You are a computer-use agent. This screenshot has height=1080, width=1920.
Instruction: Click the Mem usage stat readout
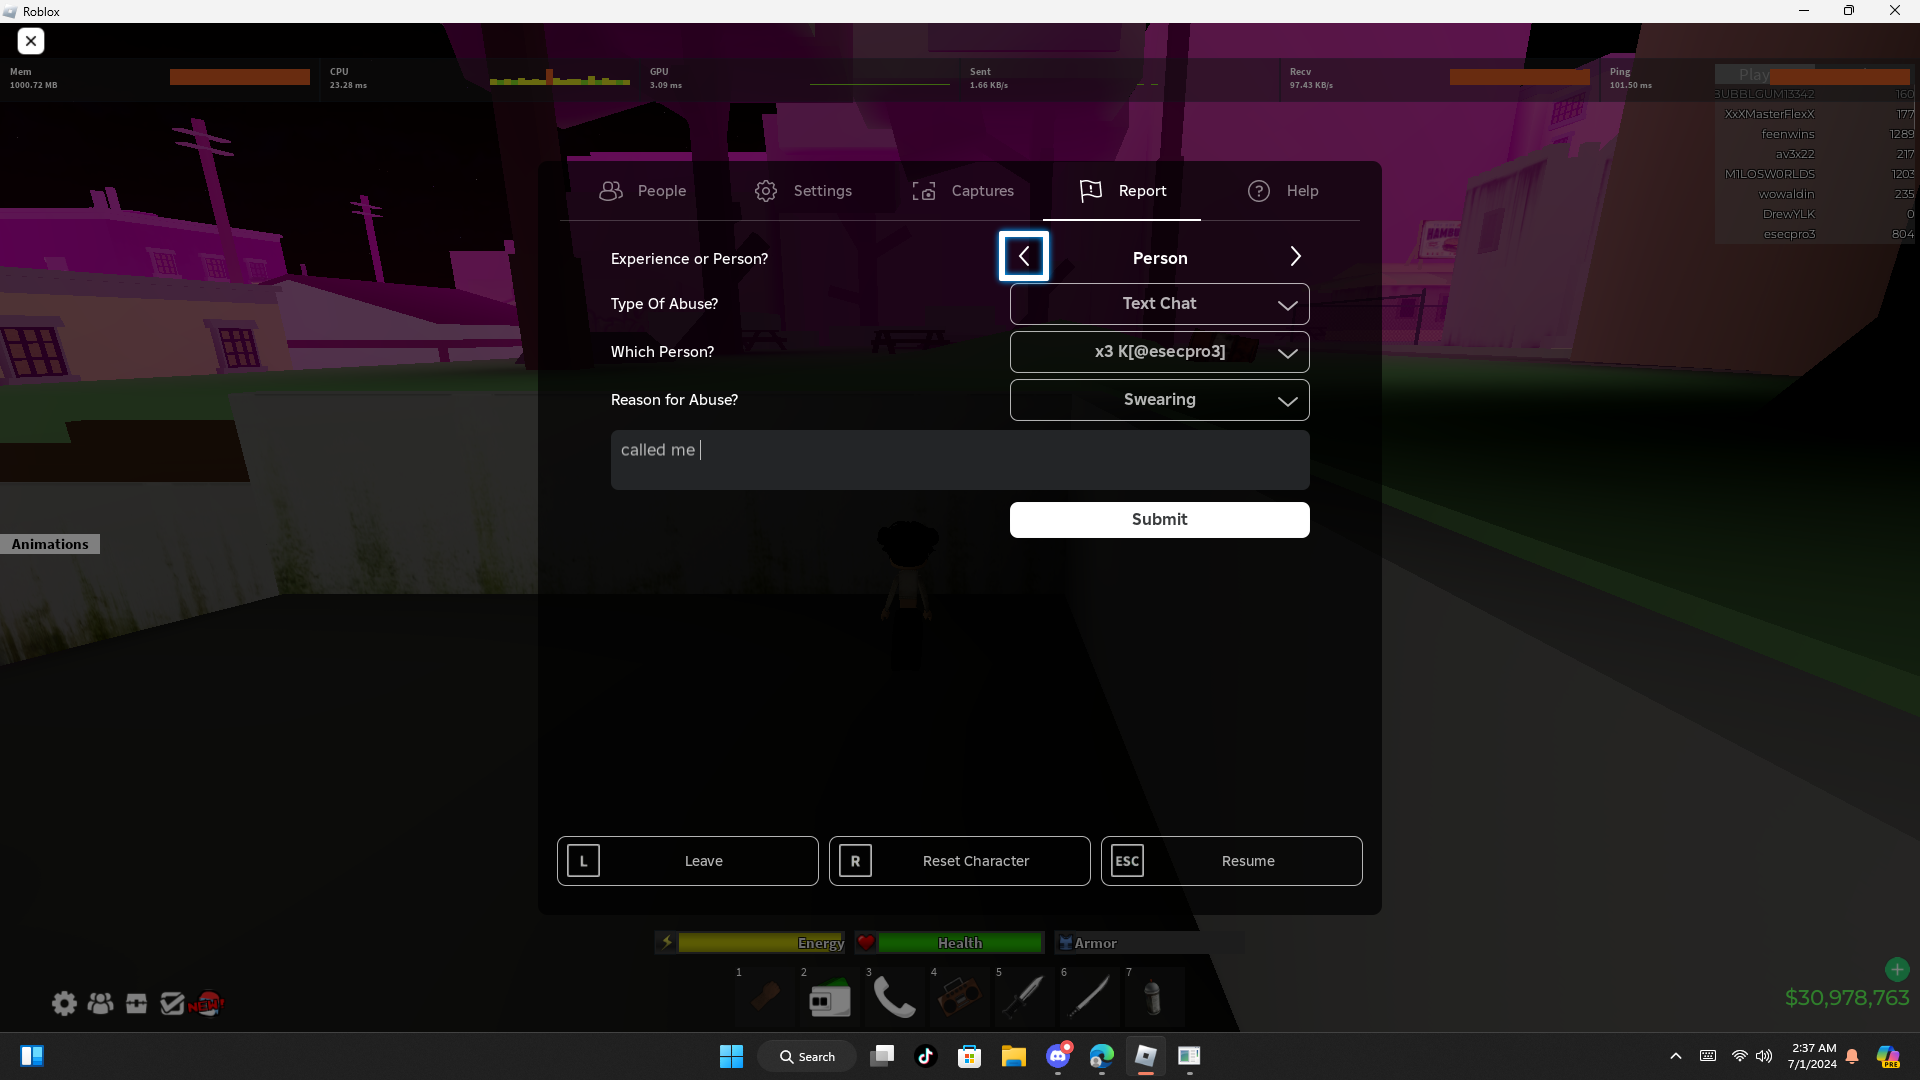(33, 78)
